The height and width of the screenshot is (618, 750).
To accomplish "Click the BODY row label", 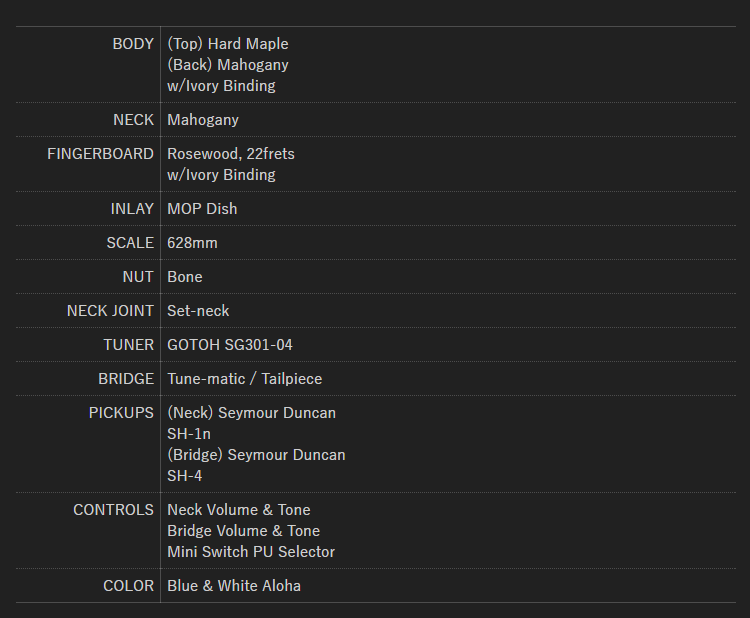I will (x=132, y=44).
